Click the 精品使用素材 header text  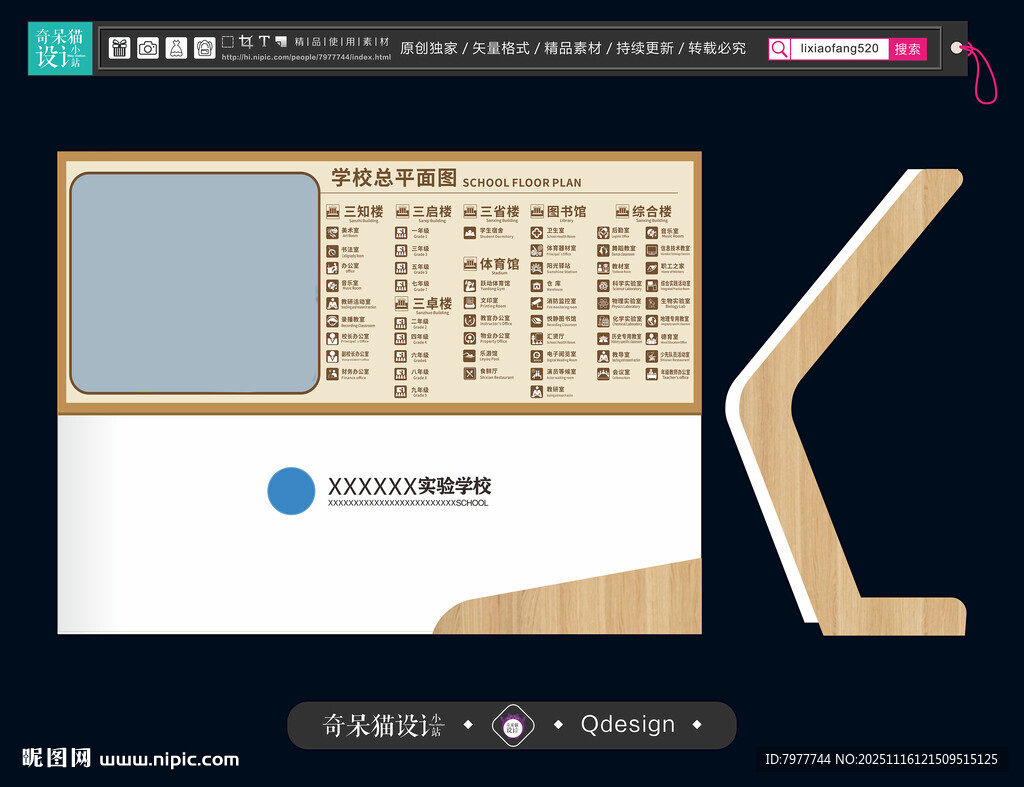tap(342, 42)
